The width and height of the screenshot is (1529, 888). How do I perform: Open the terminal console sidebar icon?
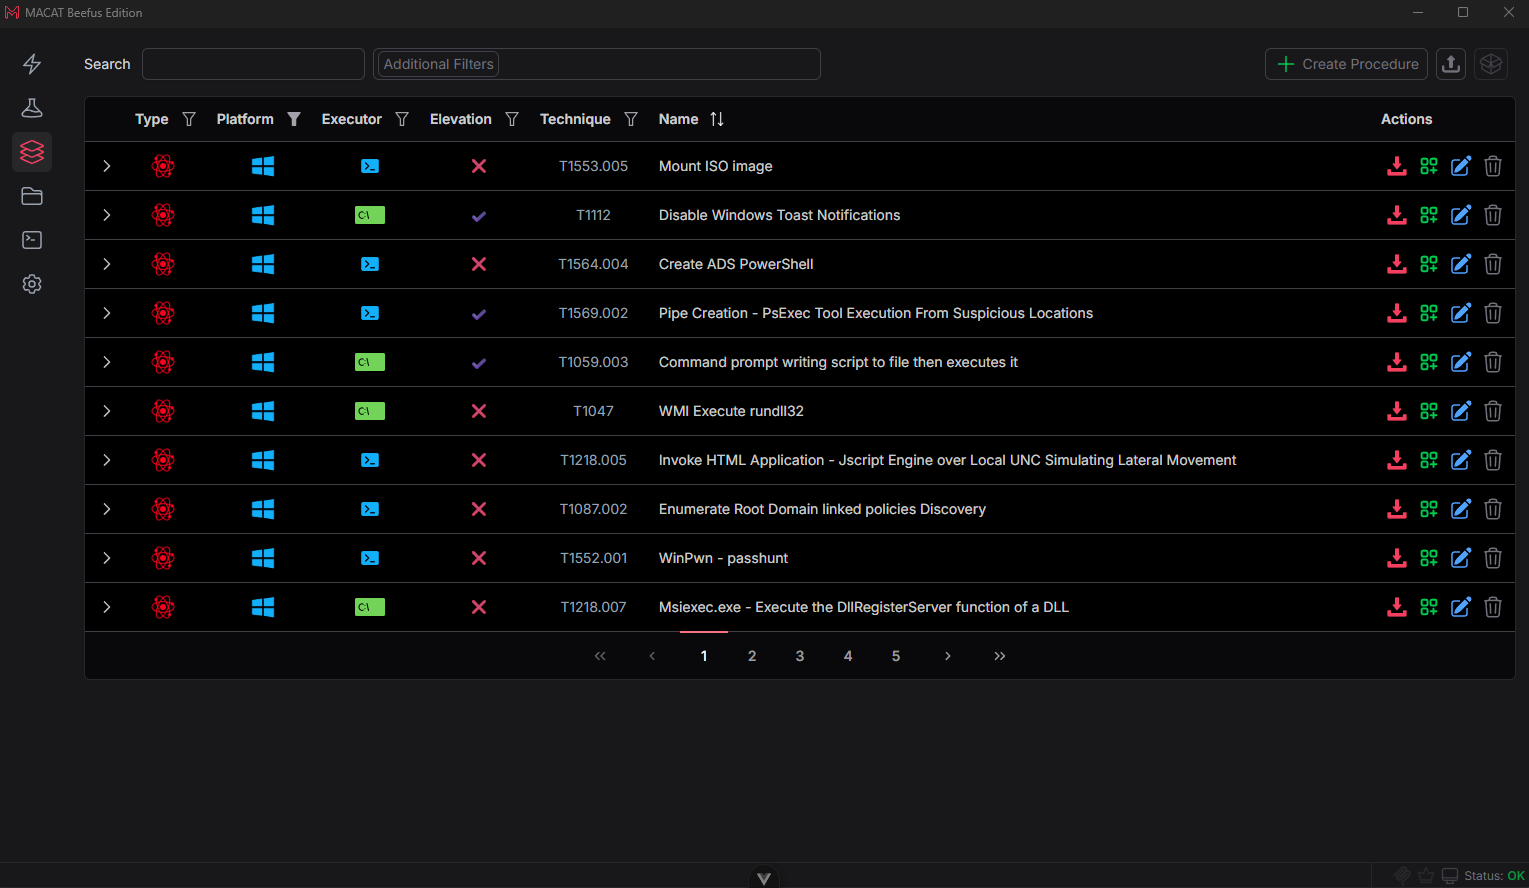pyautogui.click(x=32, y=240)
